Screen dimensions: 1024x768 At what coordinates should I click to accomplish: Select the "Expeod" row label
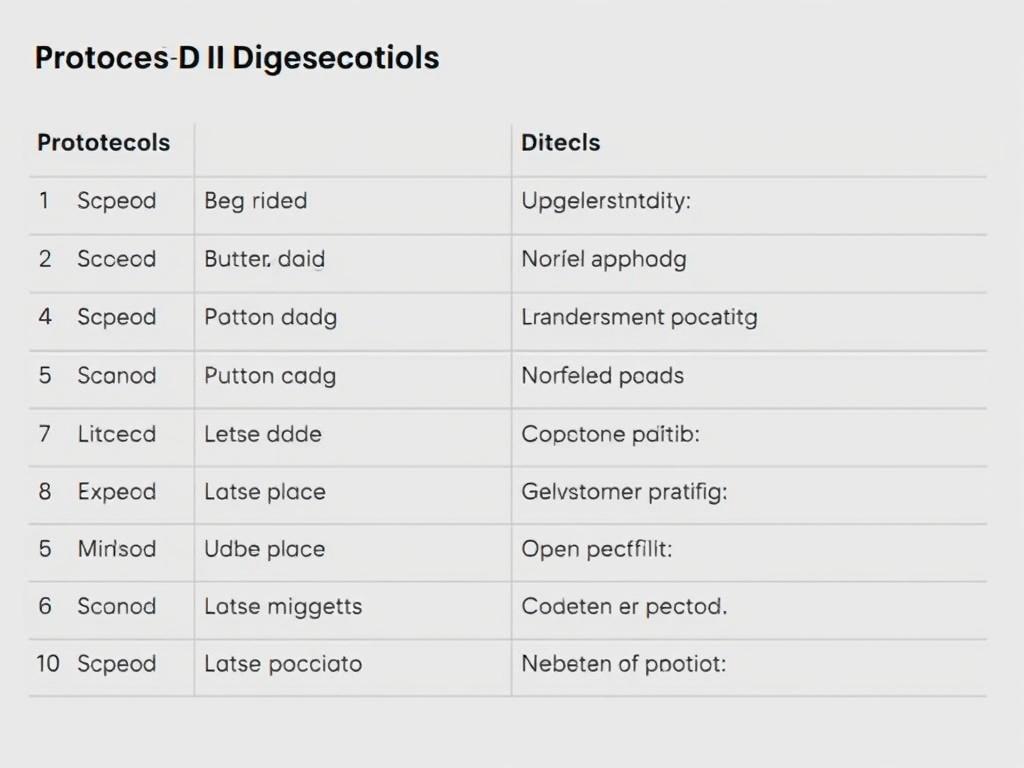point(116,492)
